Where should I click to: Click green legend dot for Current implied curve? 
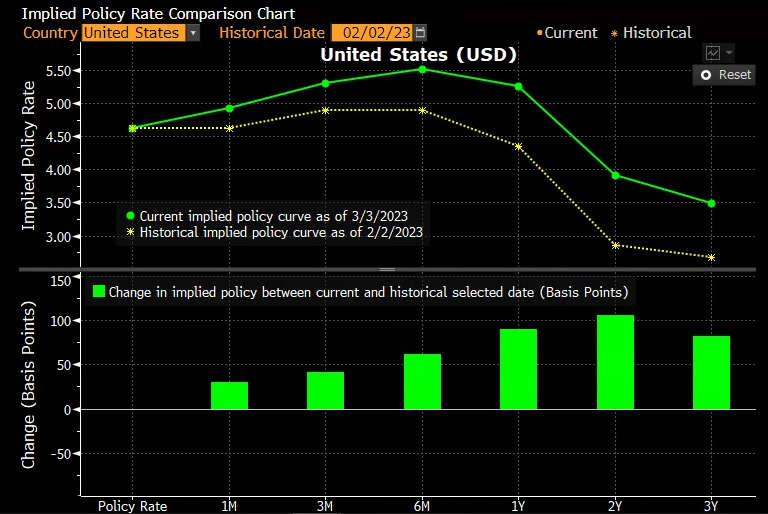(130, 215)
